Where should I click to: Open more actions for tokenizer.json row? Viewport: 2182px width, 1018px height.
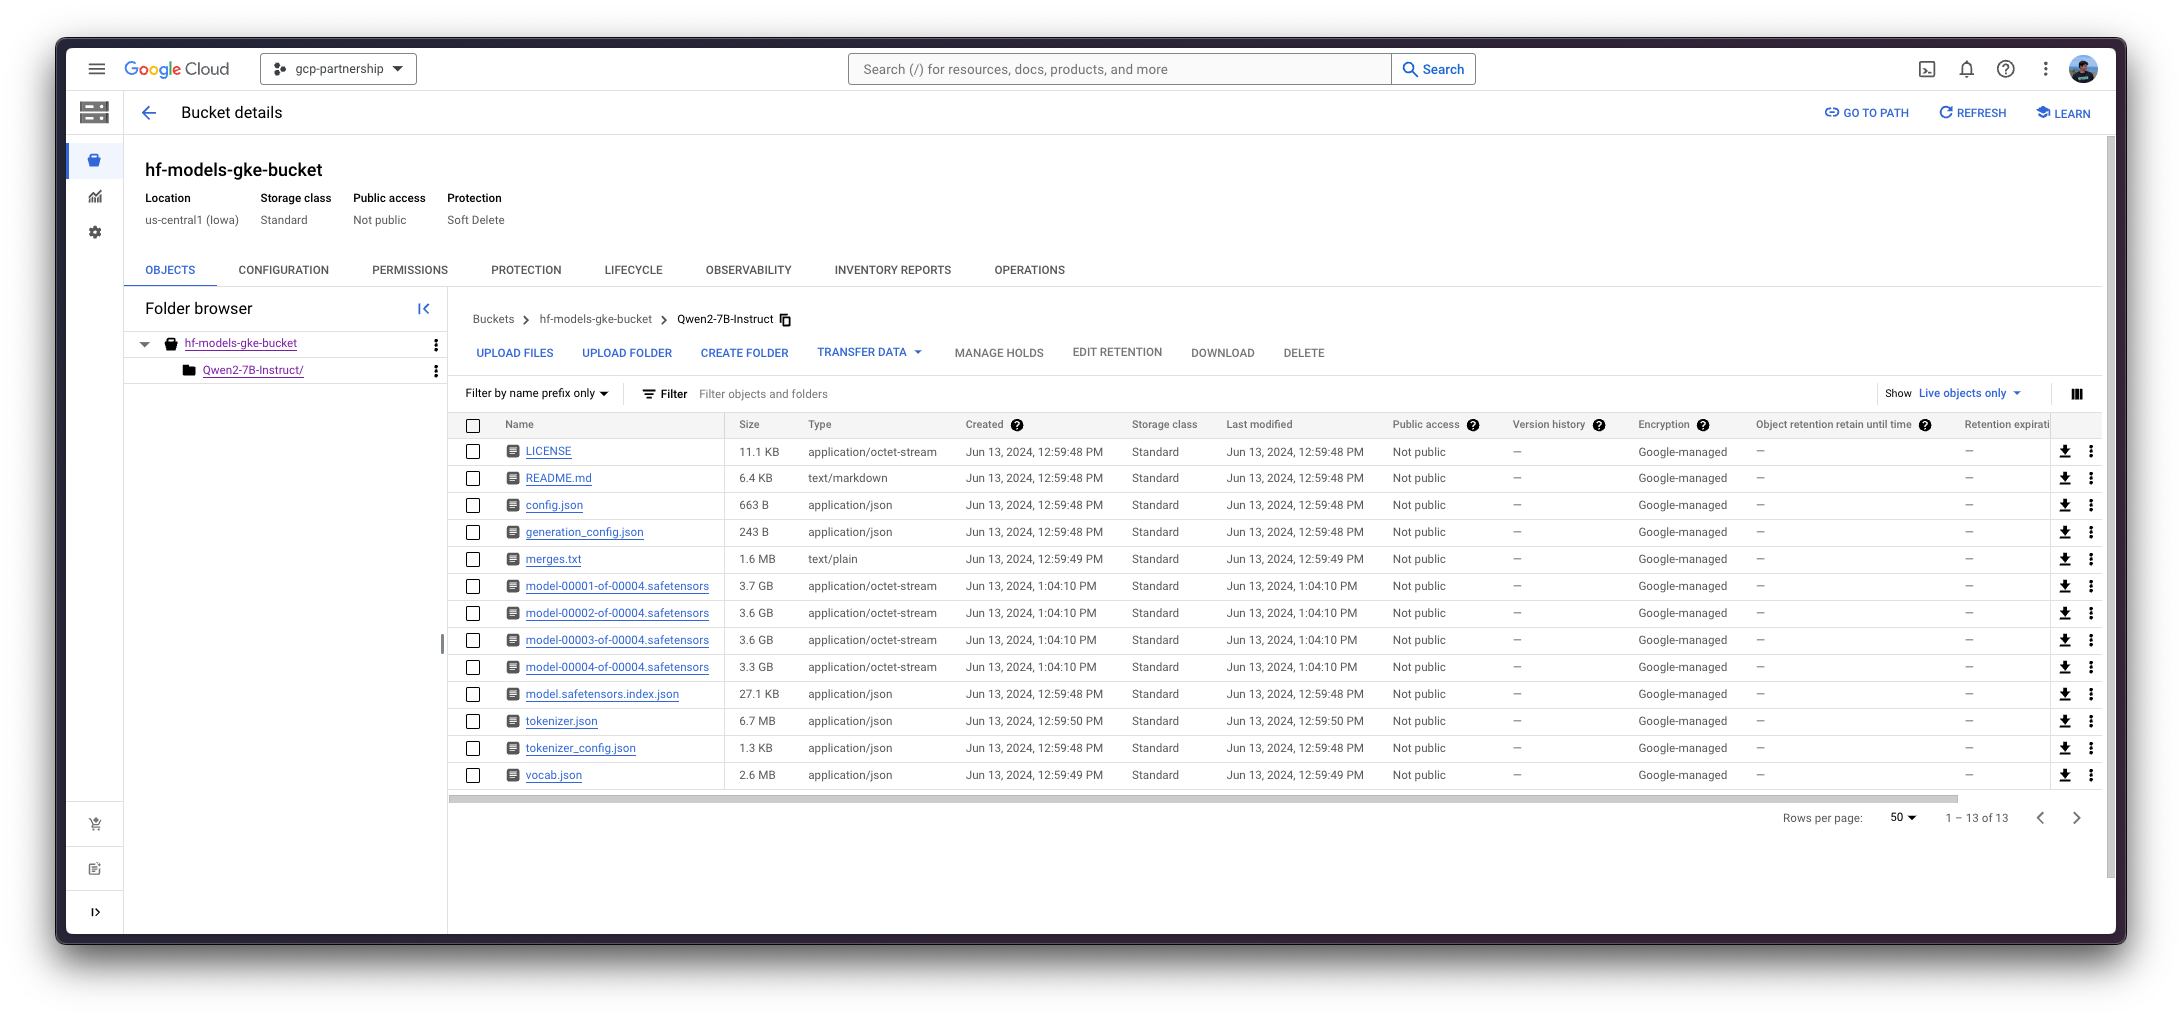coord(2091,722)
